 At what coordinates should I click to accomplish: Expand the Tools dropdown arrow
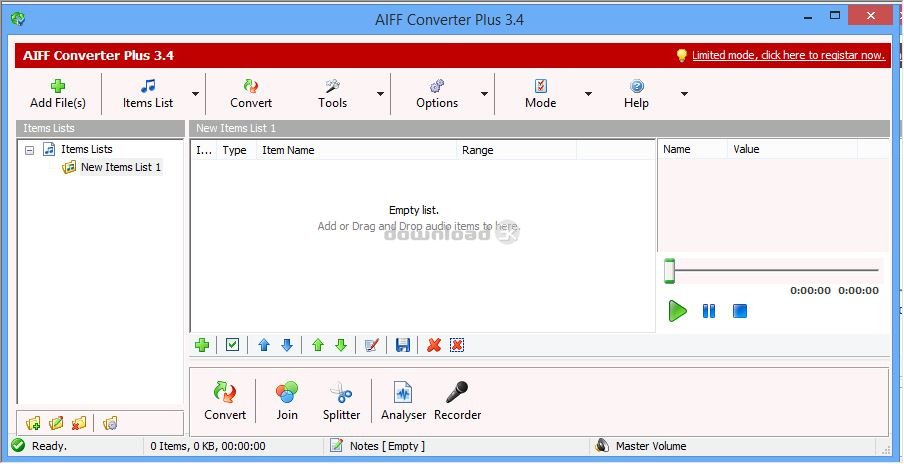pyautogui.click(x=381, y=94)
